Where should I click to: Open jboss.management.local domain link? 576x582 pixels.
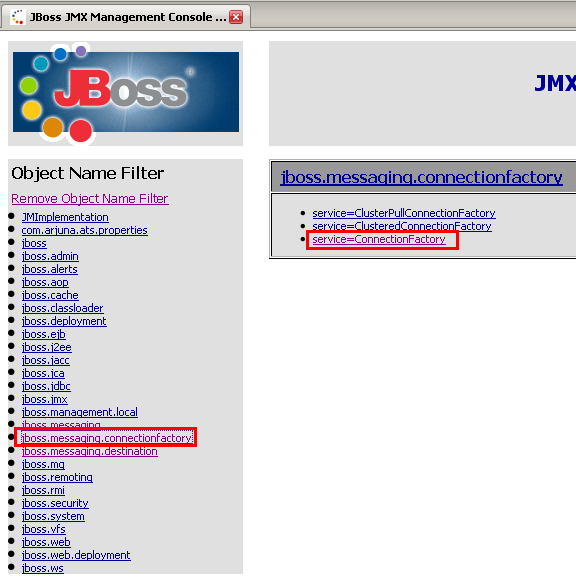tap(79, 412)
